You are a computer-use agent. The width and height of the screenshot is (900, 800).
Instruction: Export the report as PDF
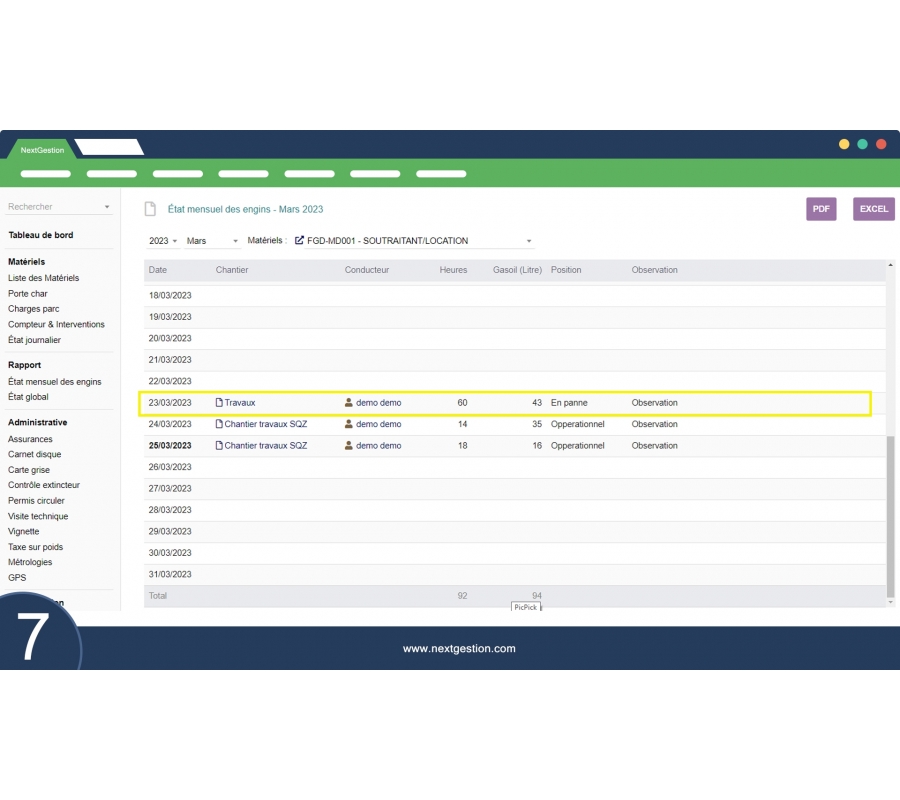(821, 209)
